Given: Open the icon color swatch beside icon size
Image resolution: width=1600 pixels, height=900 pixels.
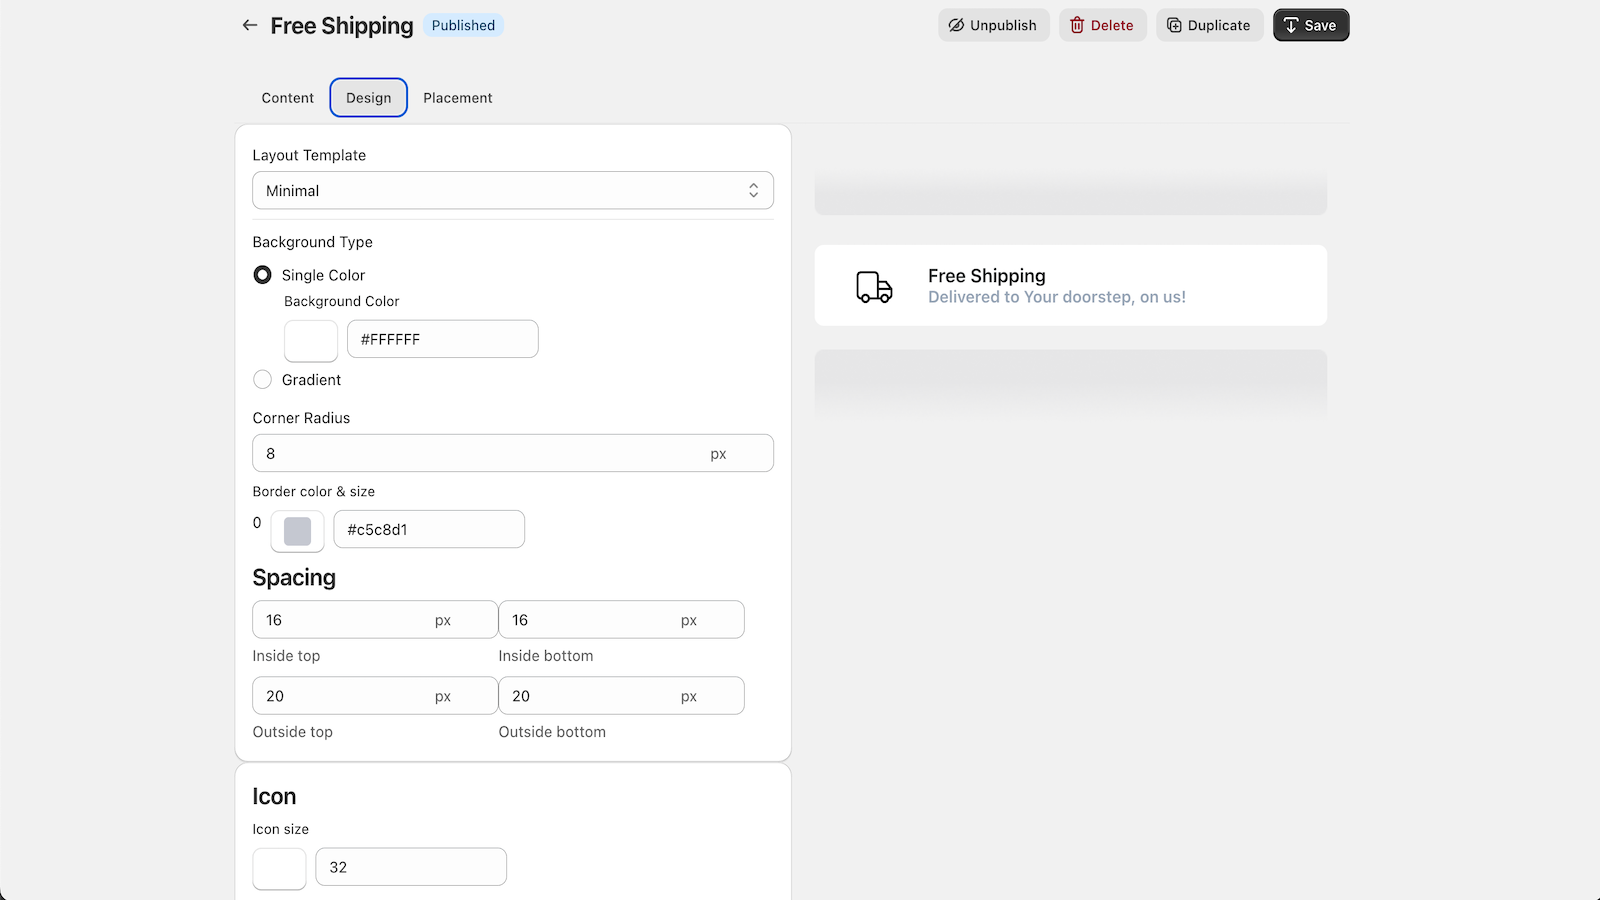Looking at the screenshot, I should coord(279,869).
